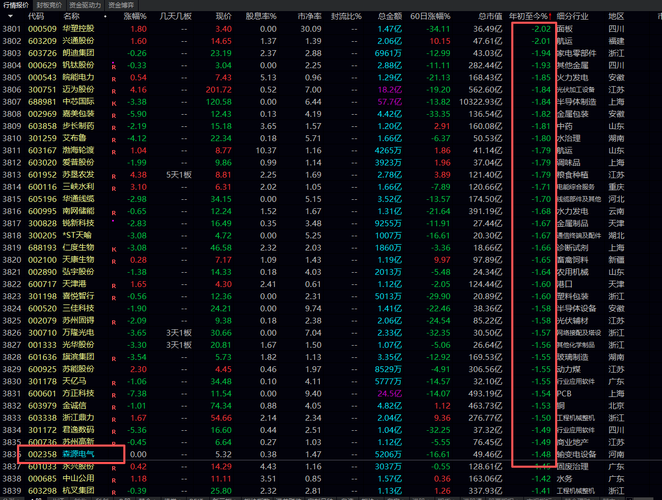
Task: Click the K marker in row 688981
Action: click(114, 103)
